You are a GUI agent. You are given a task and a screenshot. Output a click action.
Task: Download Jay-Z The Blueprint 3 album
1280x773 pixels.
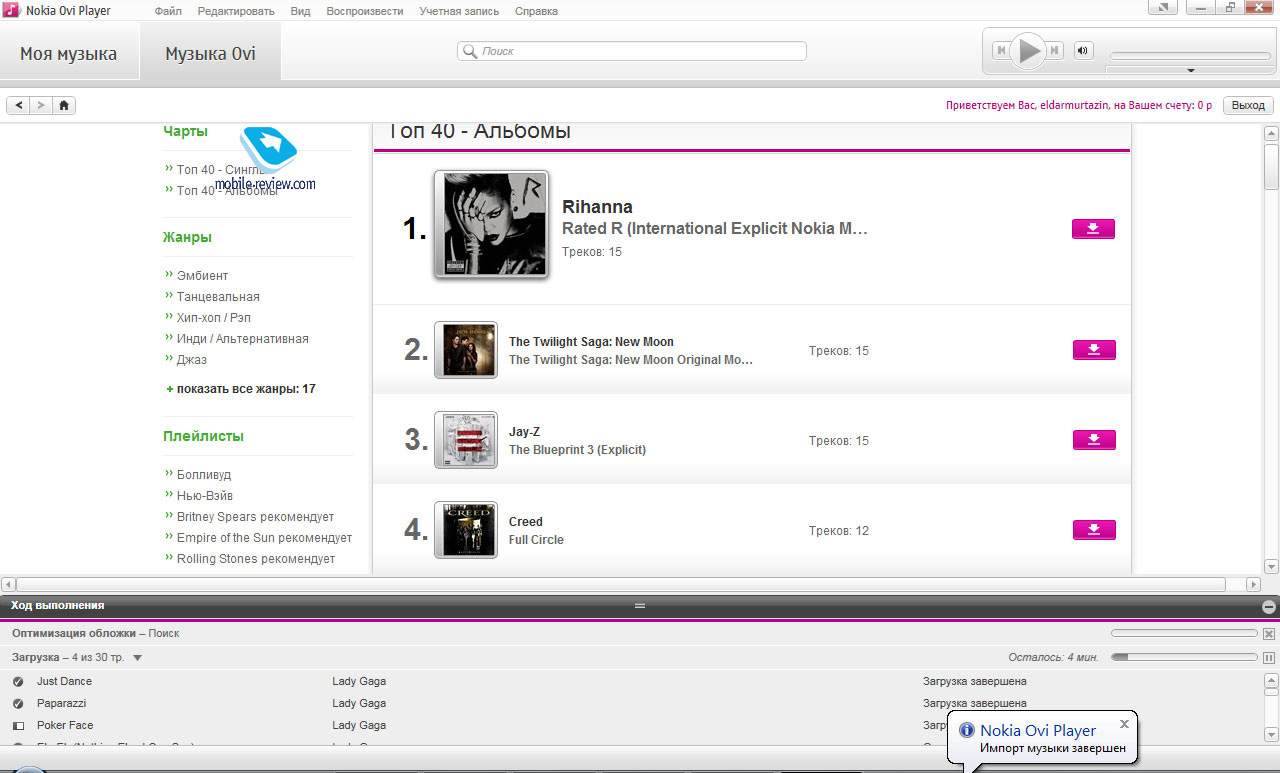click(x=1093, y=440)
